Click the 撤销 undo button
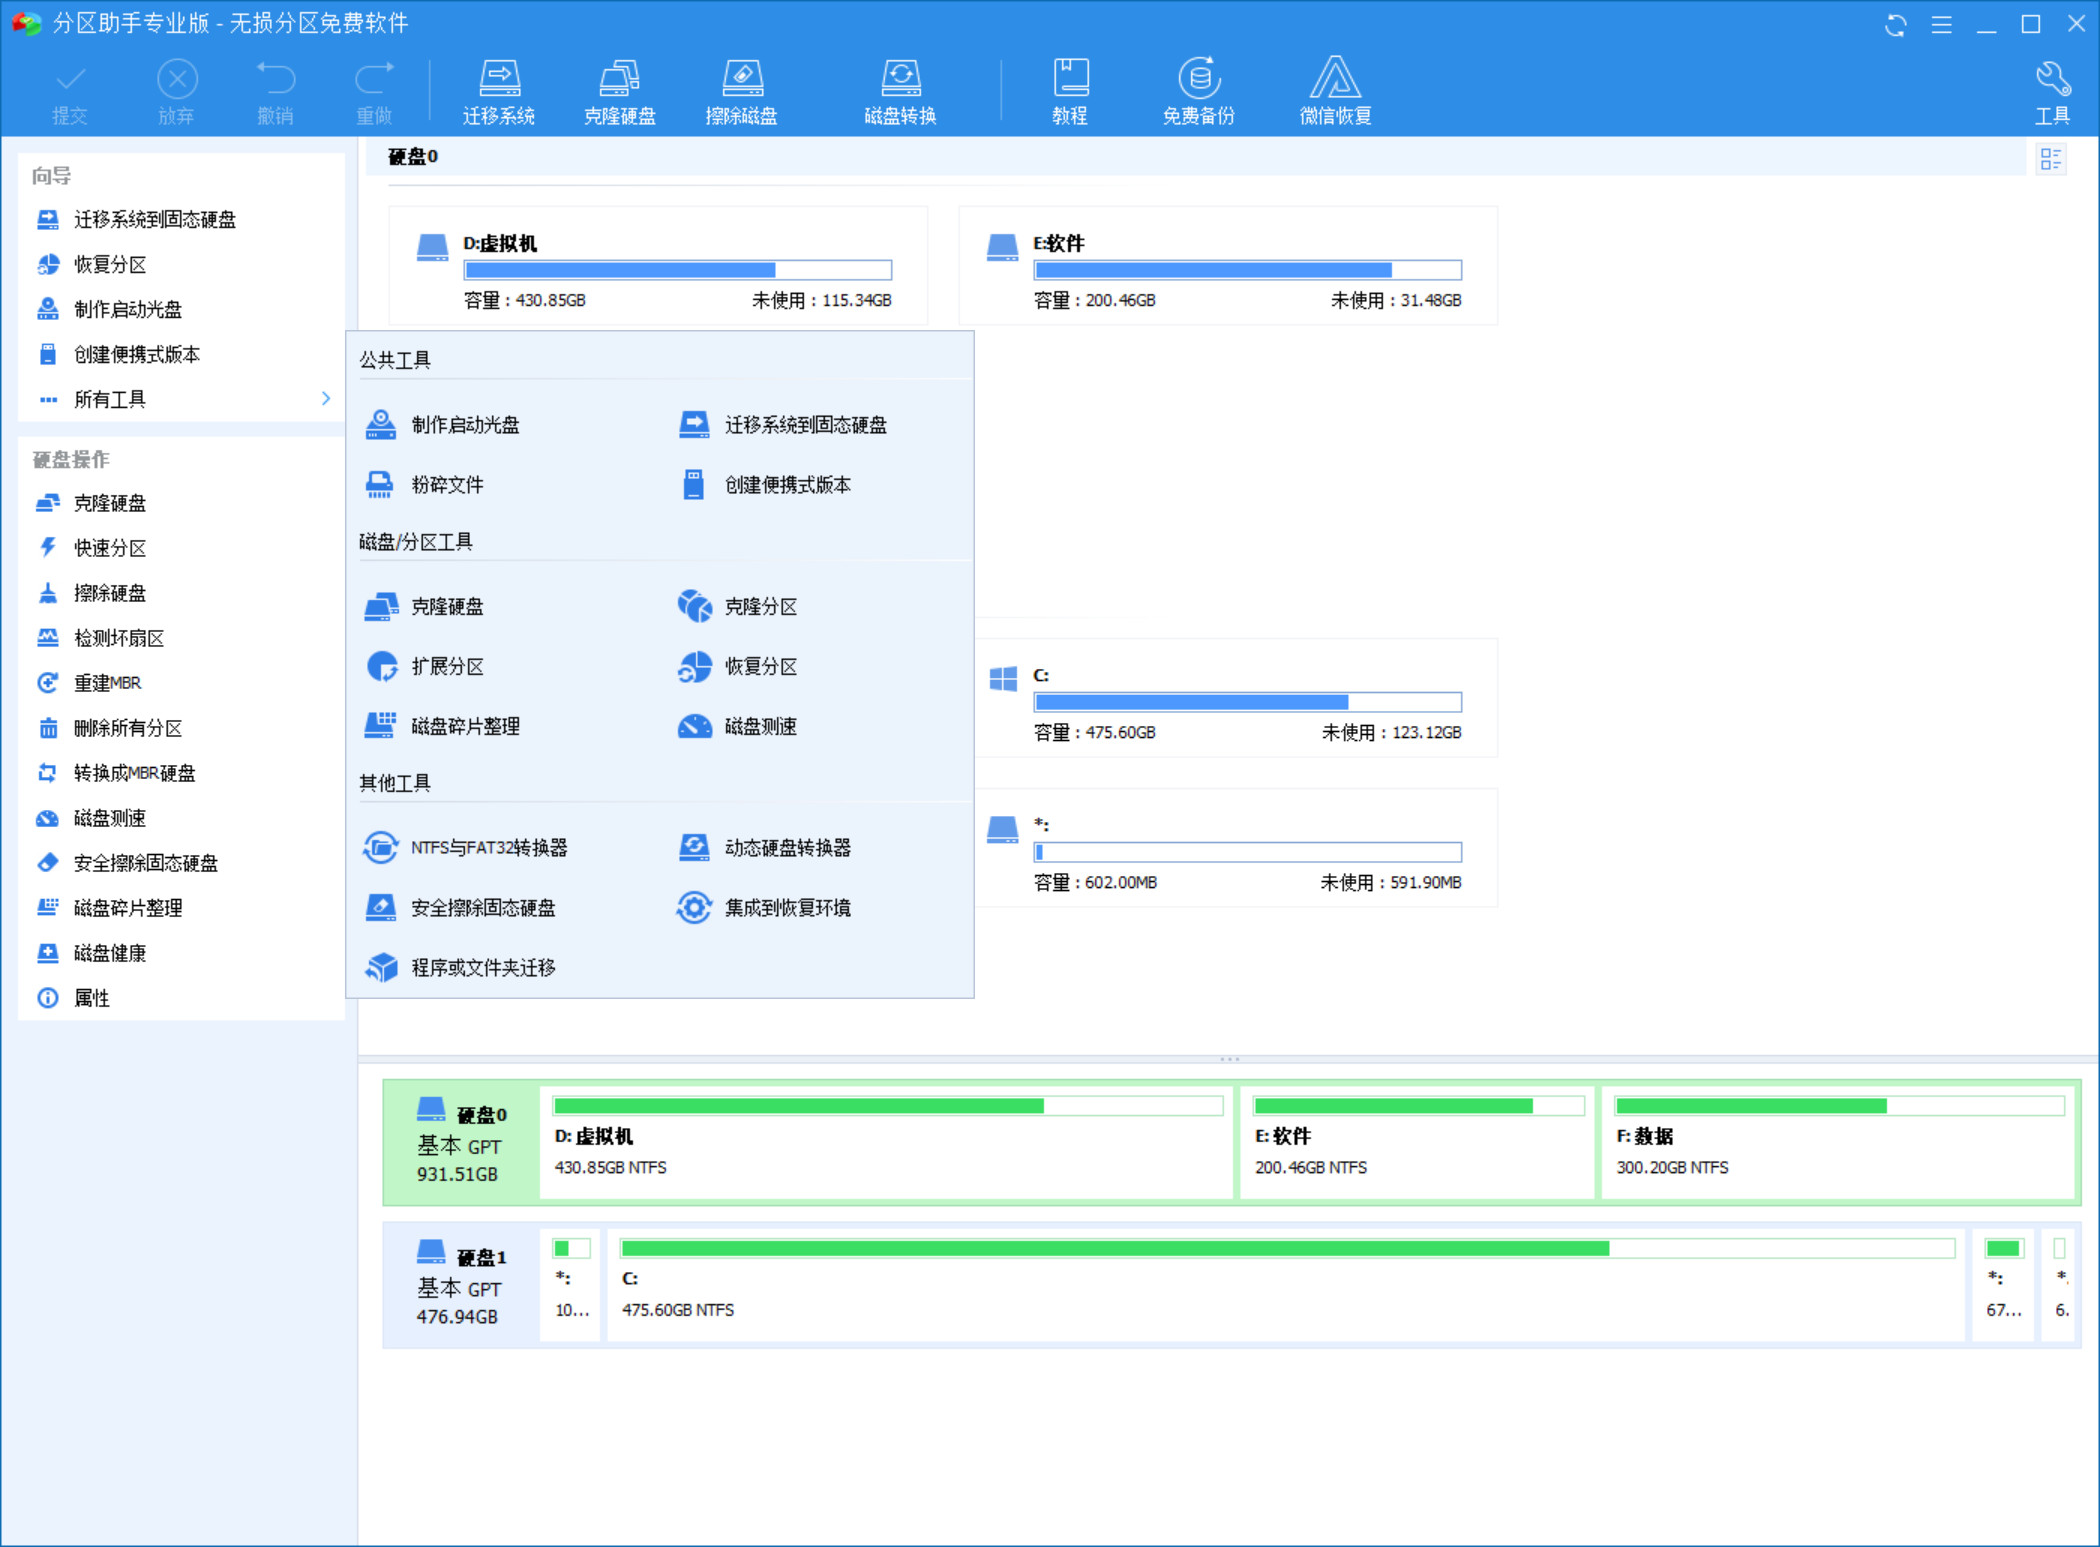 (276, 90)
